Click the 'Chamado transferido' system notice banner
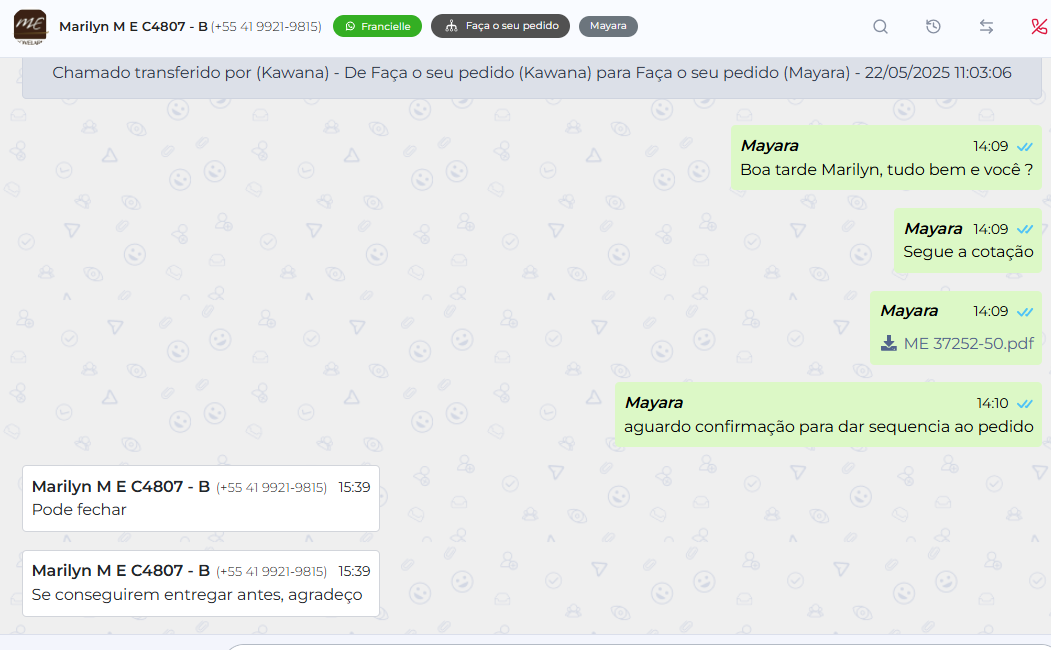This screenshot has width=1051, height=650. [531, 74]
